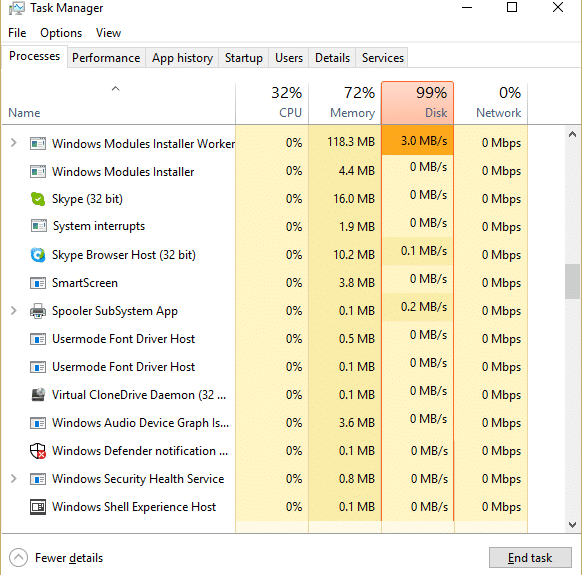
Task: Select the SmartScreen process name
Action: (x=85, y=283)
